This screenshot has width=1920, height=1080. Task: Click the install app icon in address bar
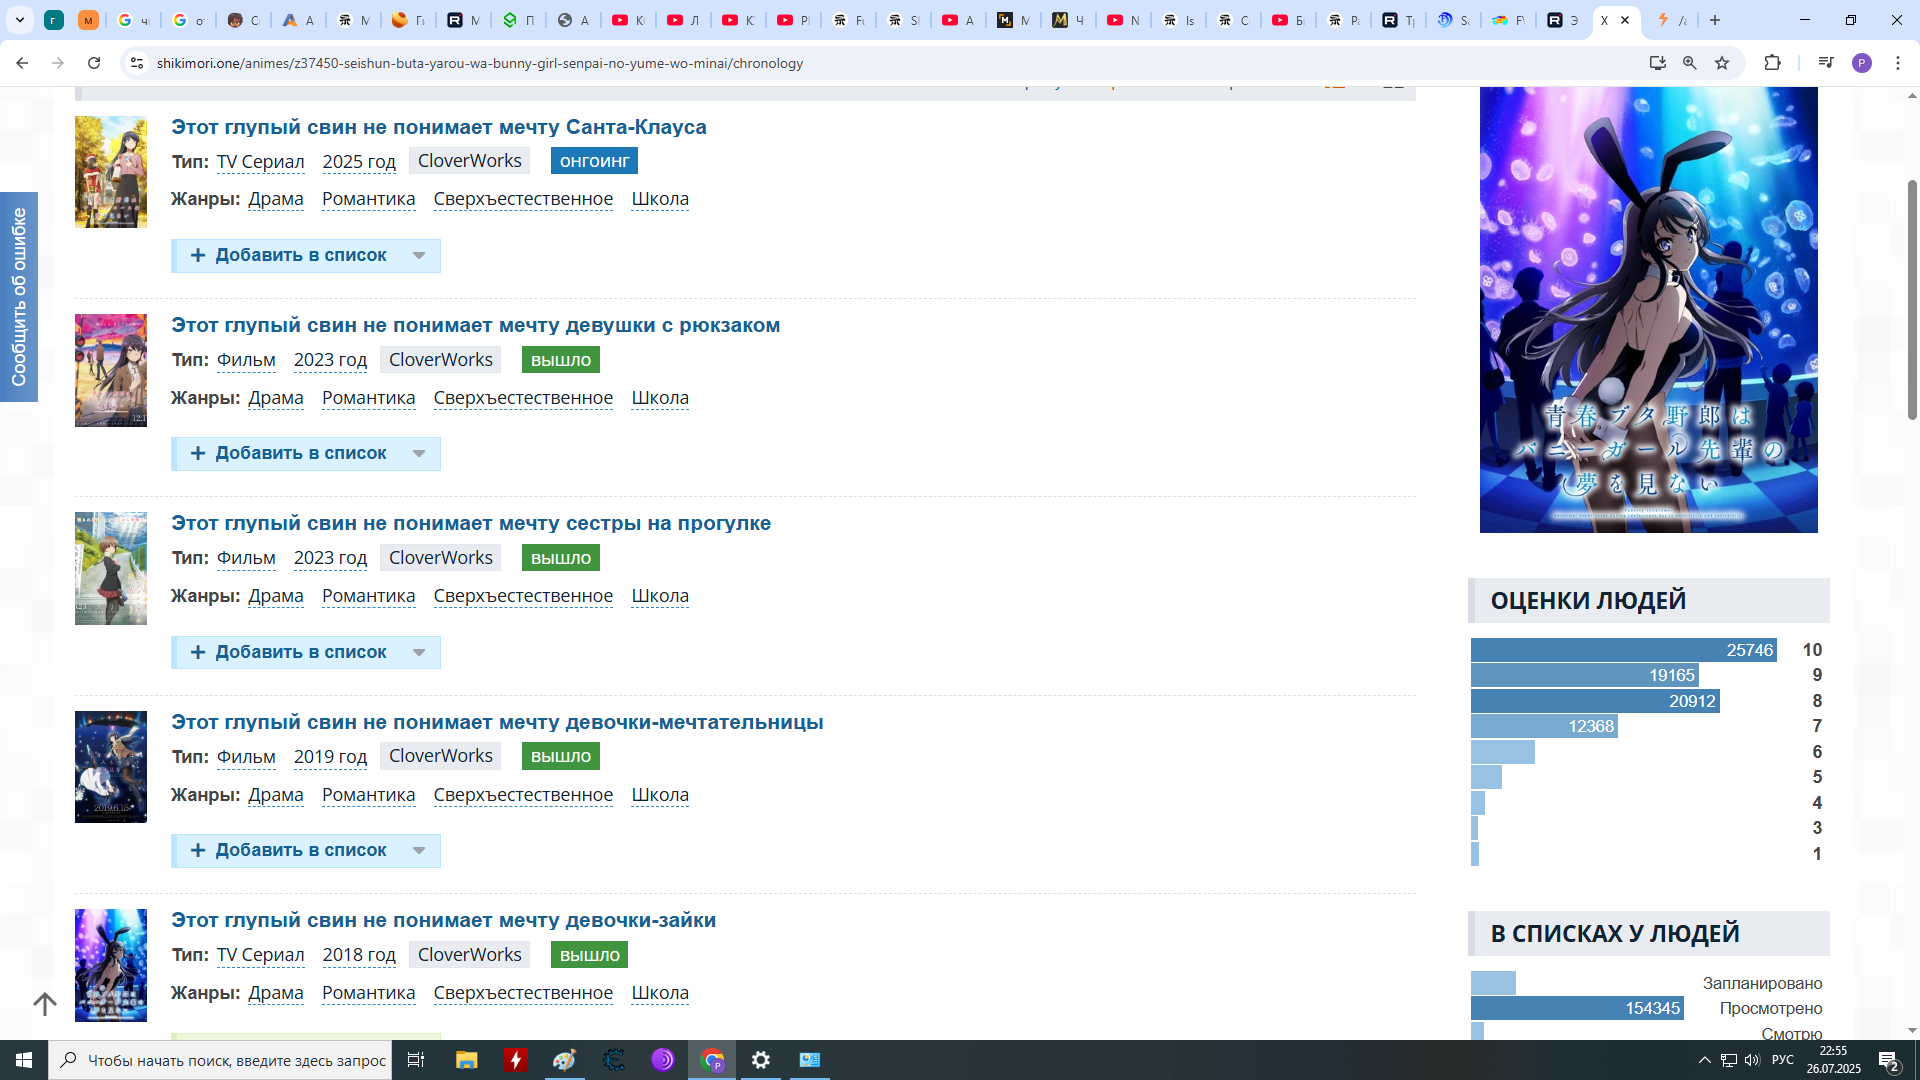coord(1657,63)
